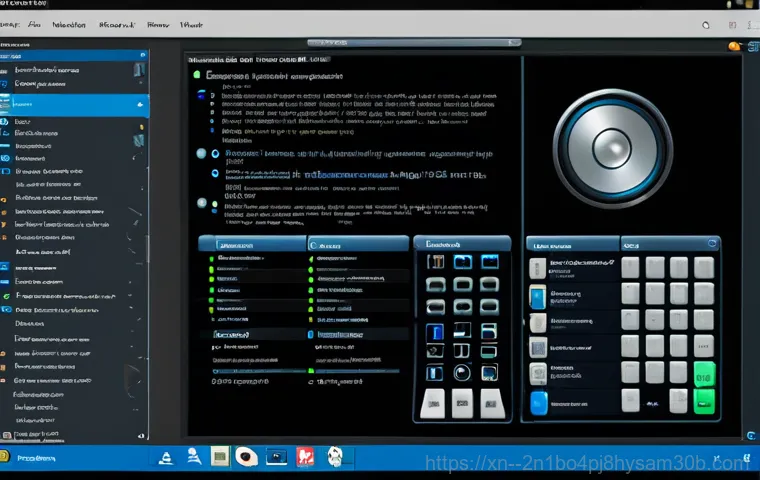Image resolution: width=760 pixels, height=480 pixels.
Task: Click the round icon in middle grid bottom row
Action: tap(462, 372)
